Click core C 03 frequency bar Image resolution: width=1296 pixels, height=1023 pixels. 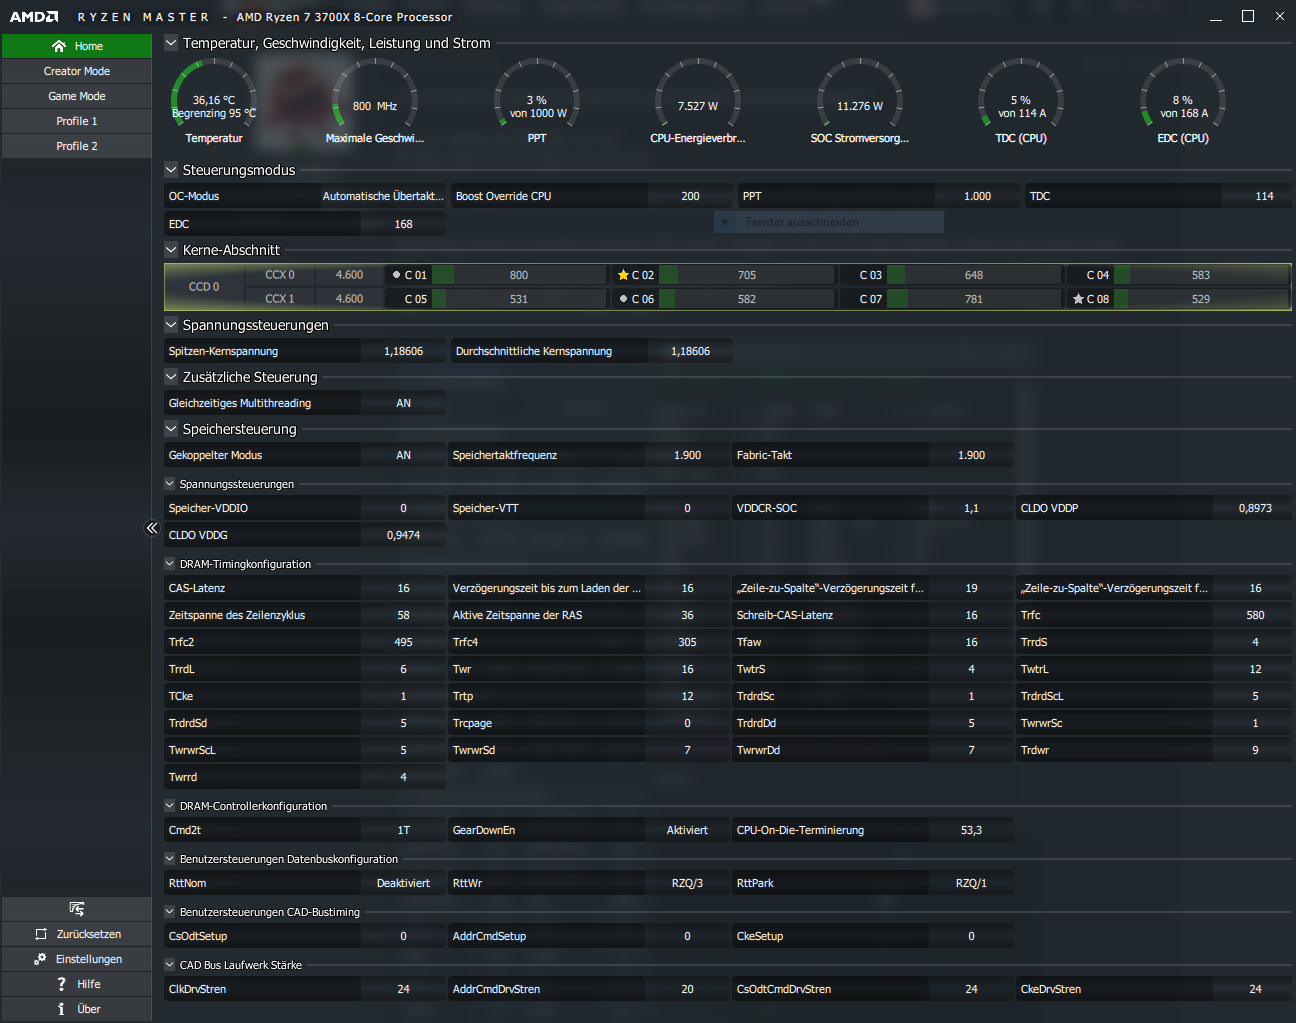click(974, 275)
